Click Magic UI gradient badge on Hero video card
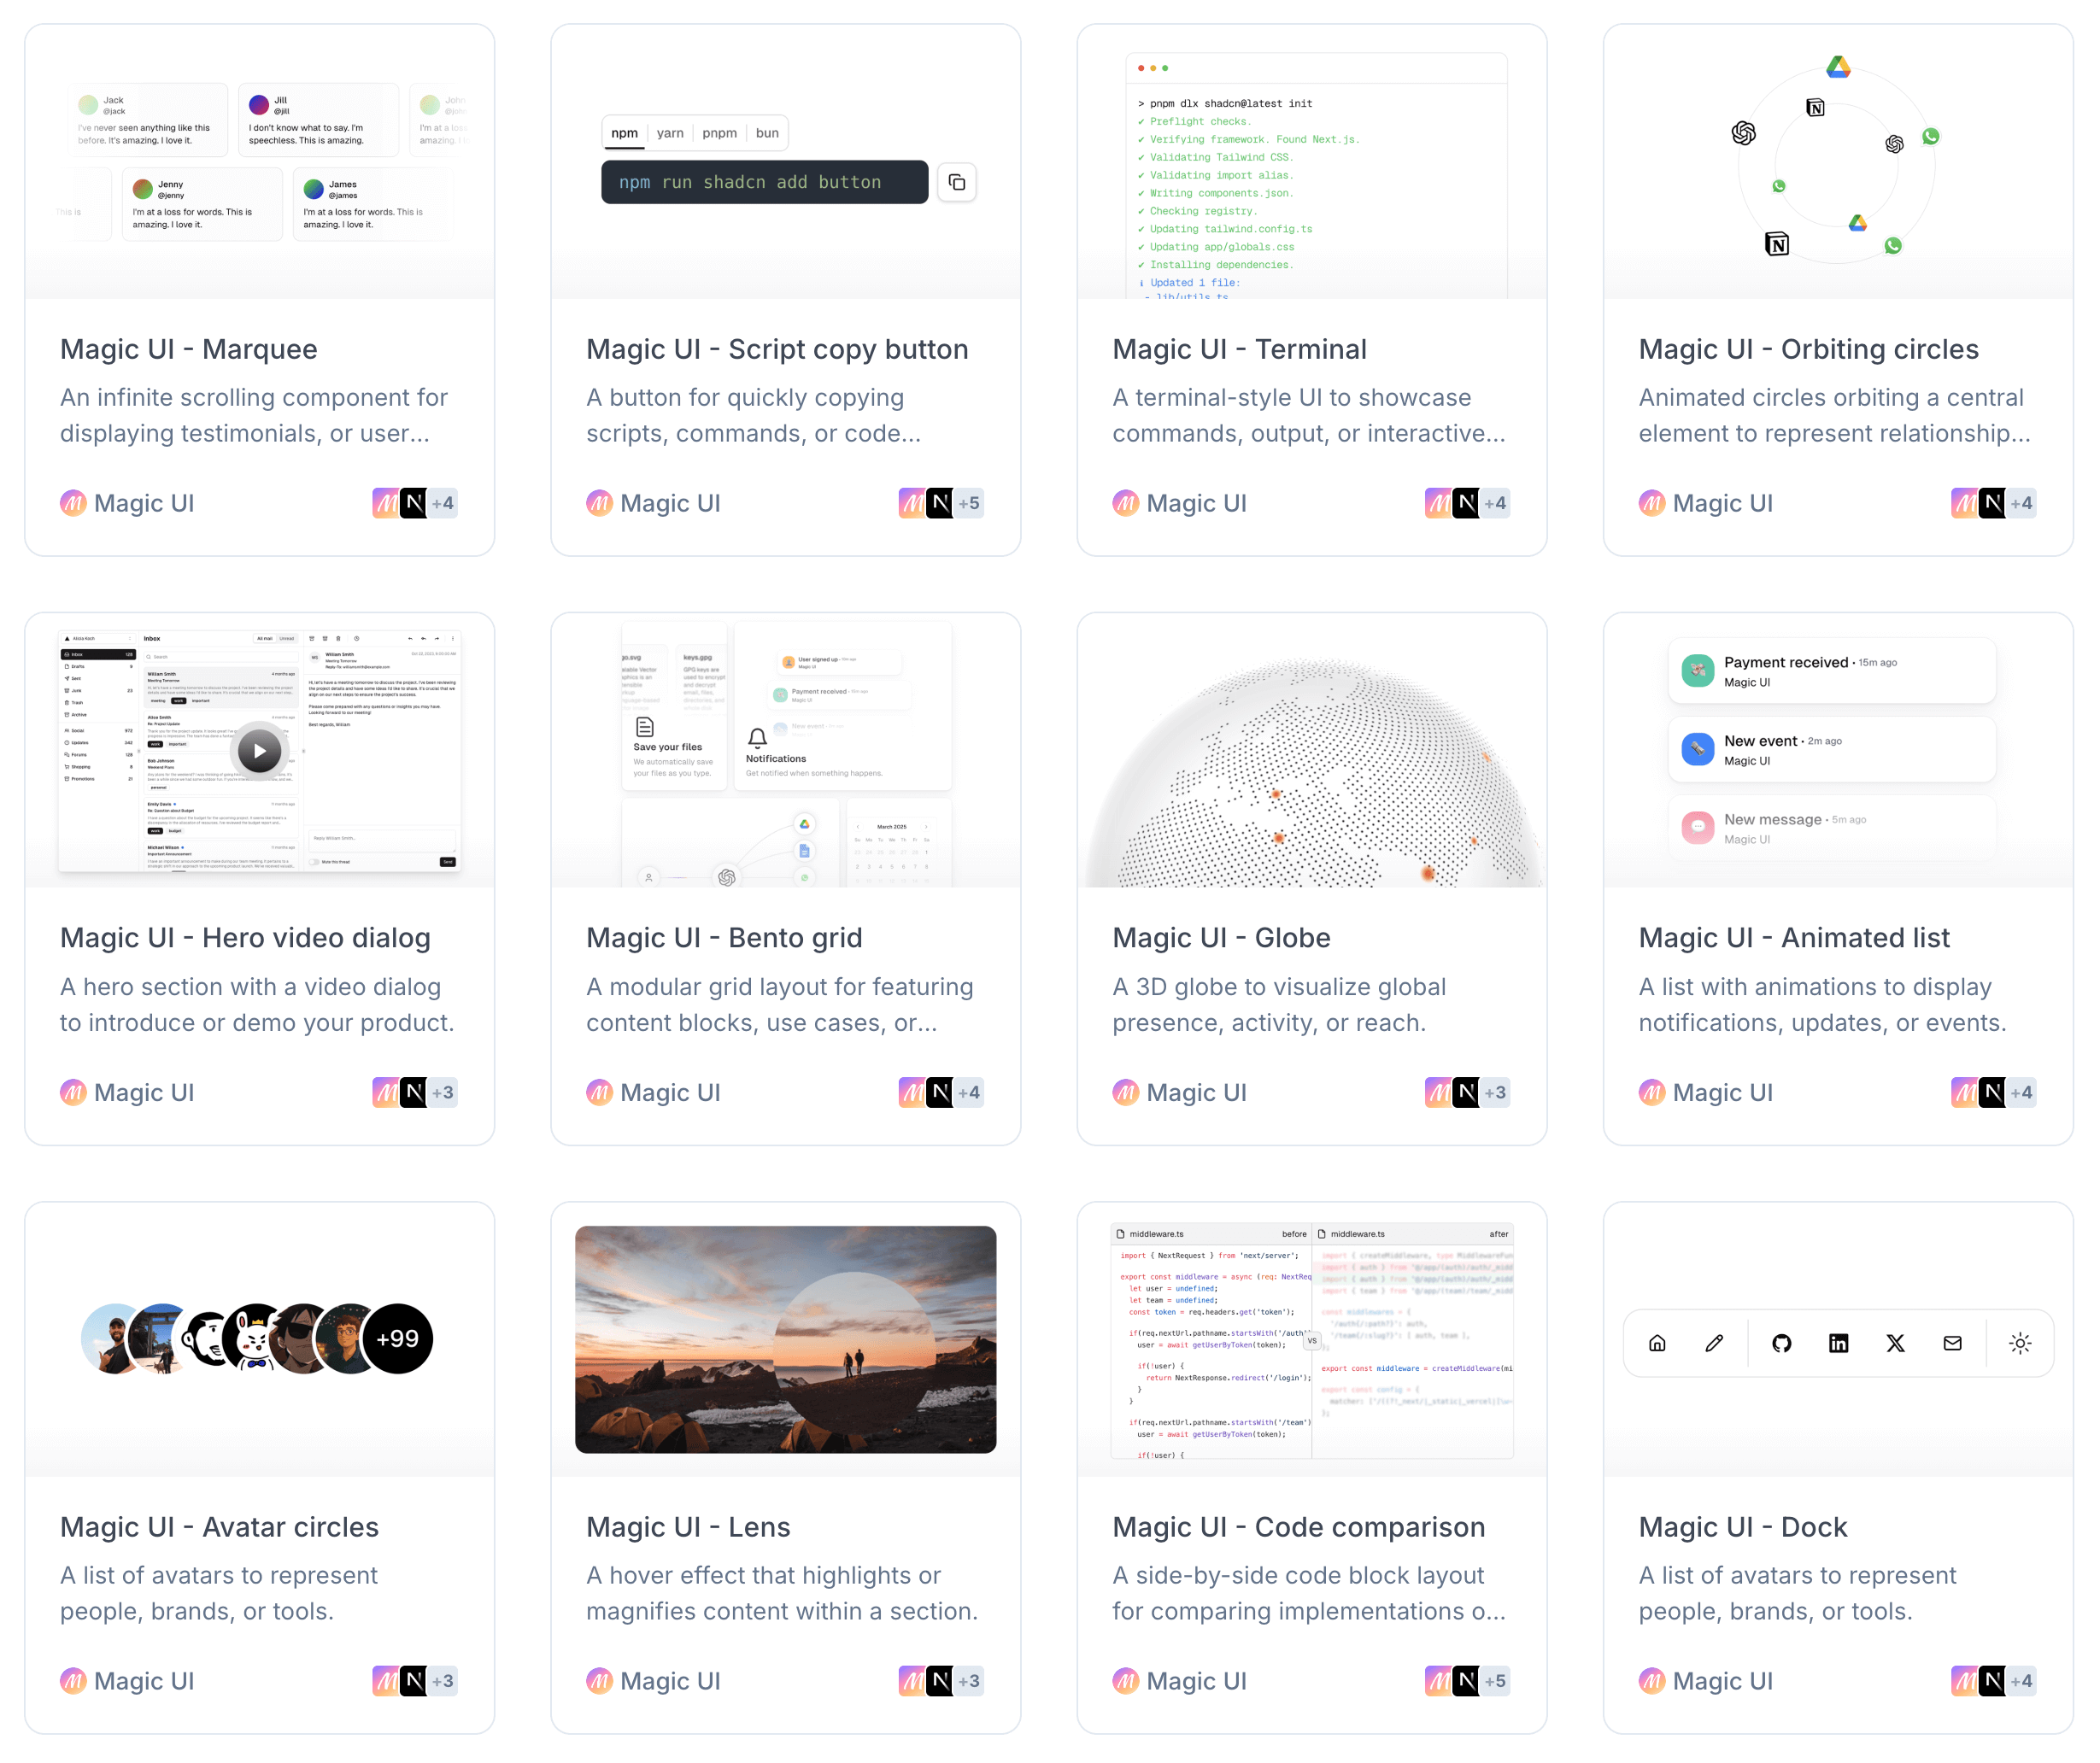Screen dimensions: 2100x1763 tap(386, 1092)
